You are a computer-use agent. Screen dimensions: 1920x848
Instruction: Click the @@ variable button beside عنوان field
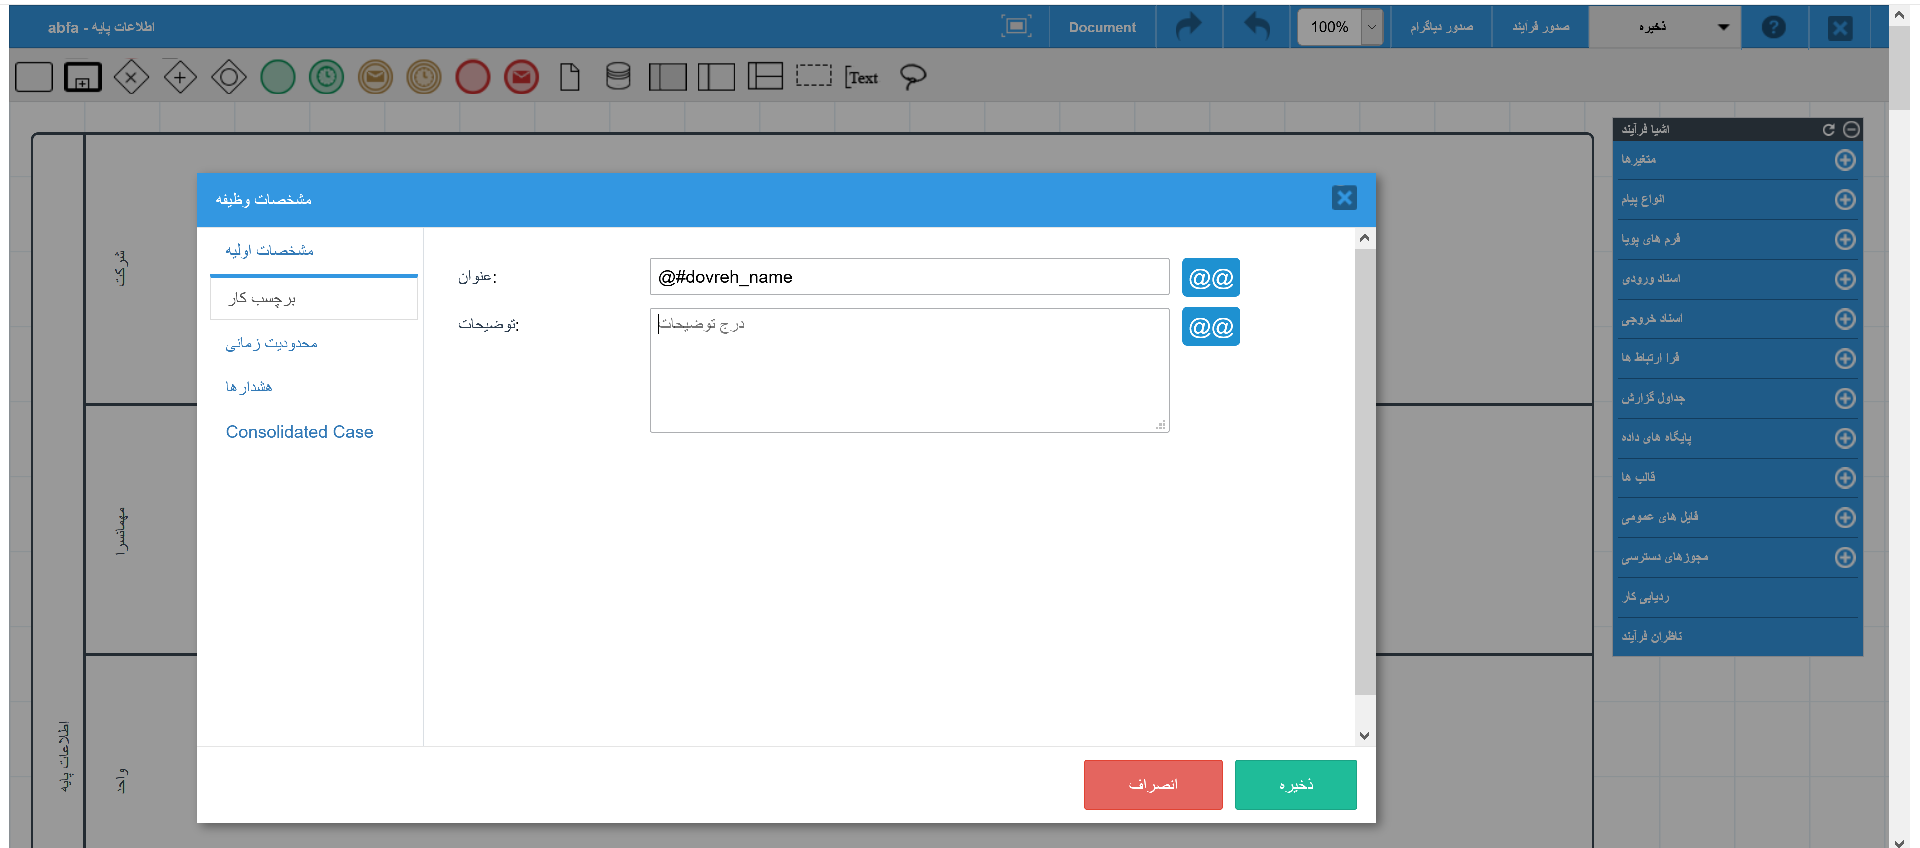[1210, 278]
